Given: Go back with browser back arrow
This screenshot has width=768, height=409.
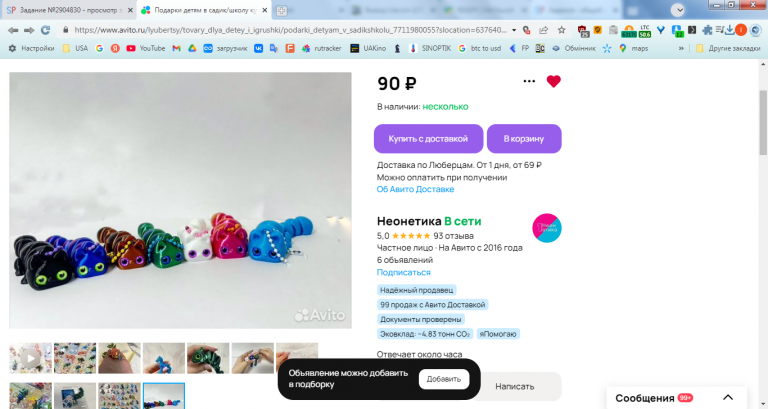Looking at the screenshot, I should pos(13,30).
